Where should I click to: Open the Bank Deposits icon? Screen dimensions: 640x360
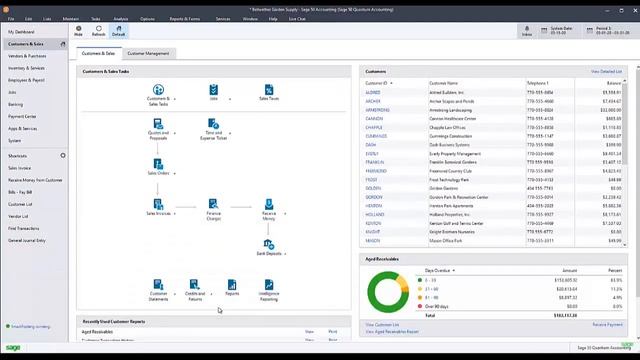269,244
